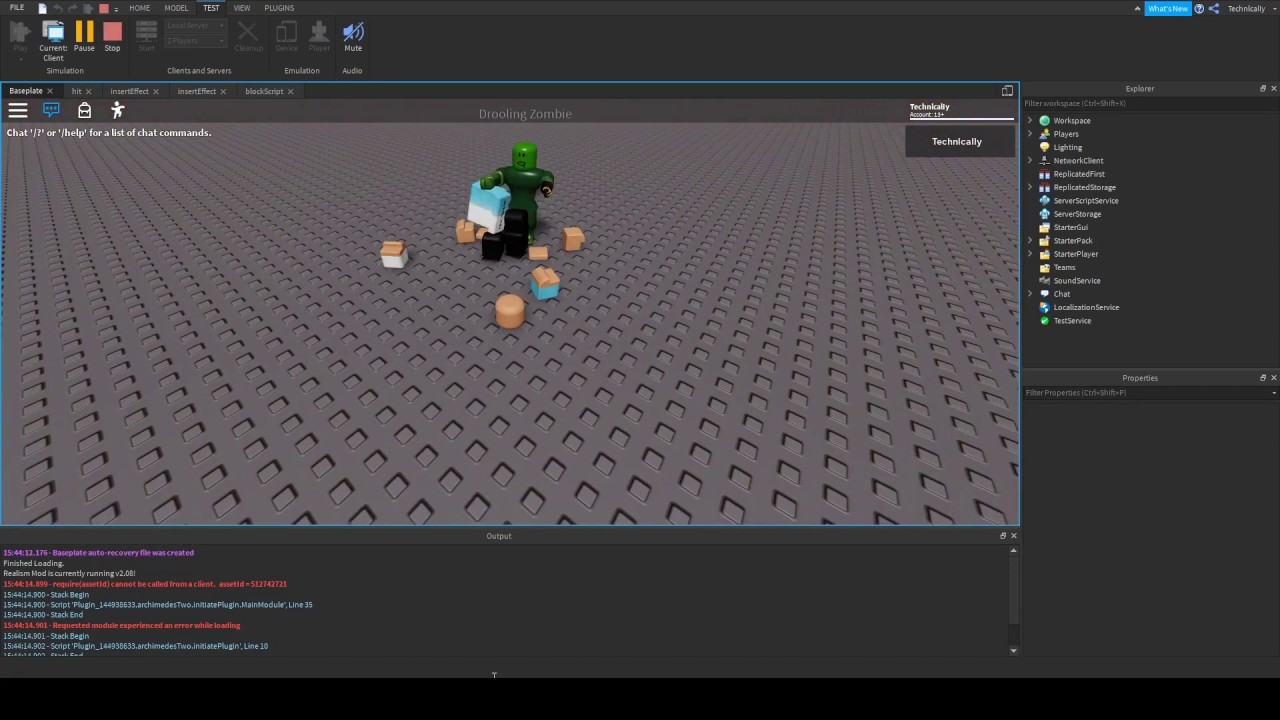Expand the StarterPlayer tree node
This screenshot has width=1280, height=720.
tap(1030, 254)
